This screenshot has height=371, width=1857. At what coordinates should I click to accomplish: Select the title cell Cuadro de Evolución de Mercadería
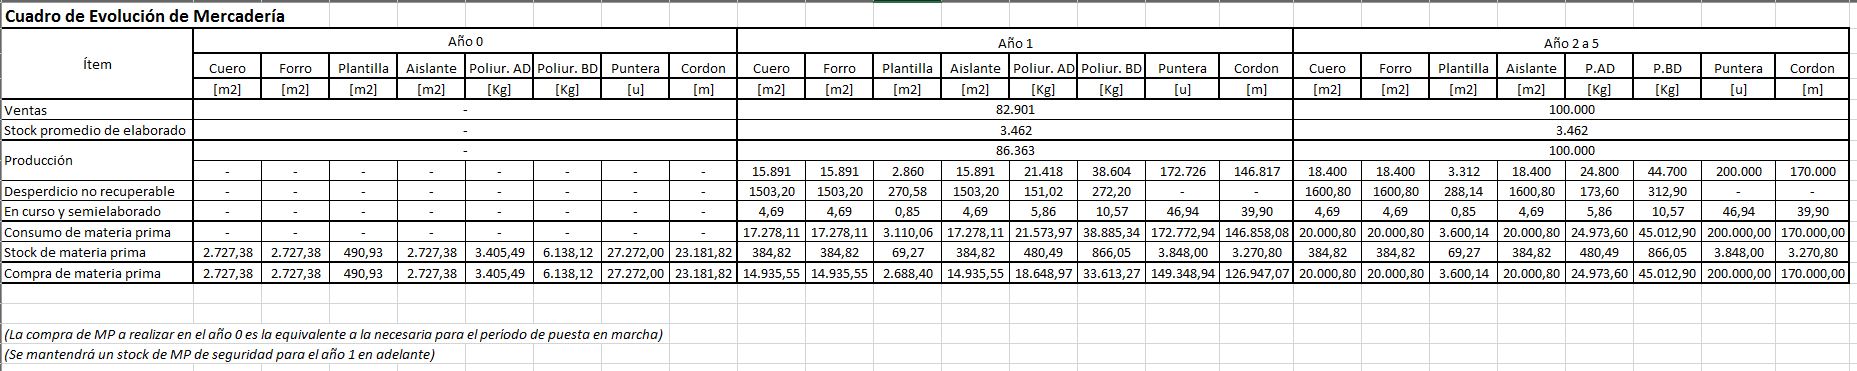point(145,16)
